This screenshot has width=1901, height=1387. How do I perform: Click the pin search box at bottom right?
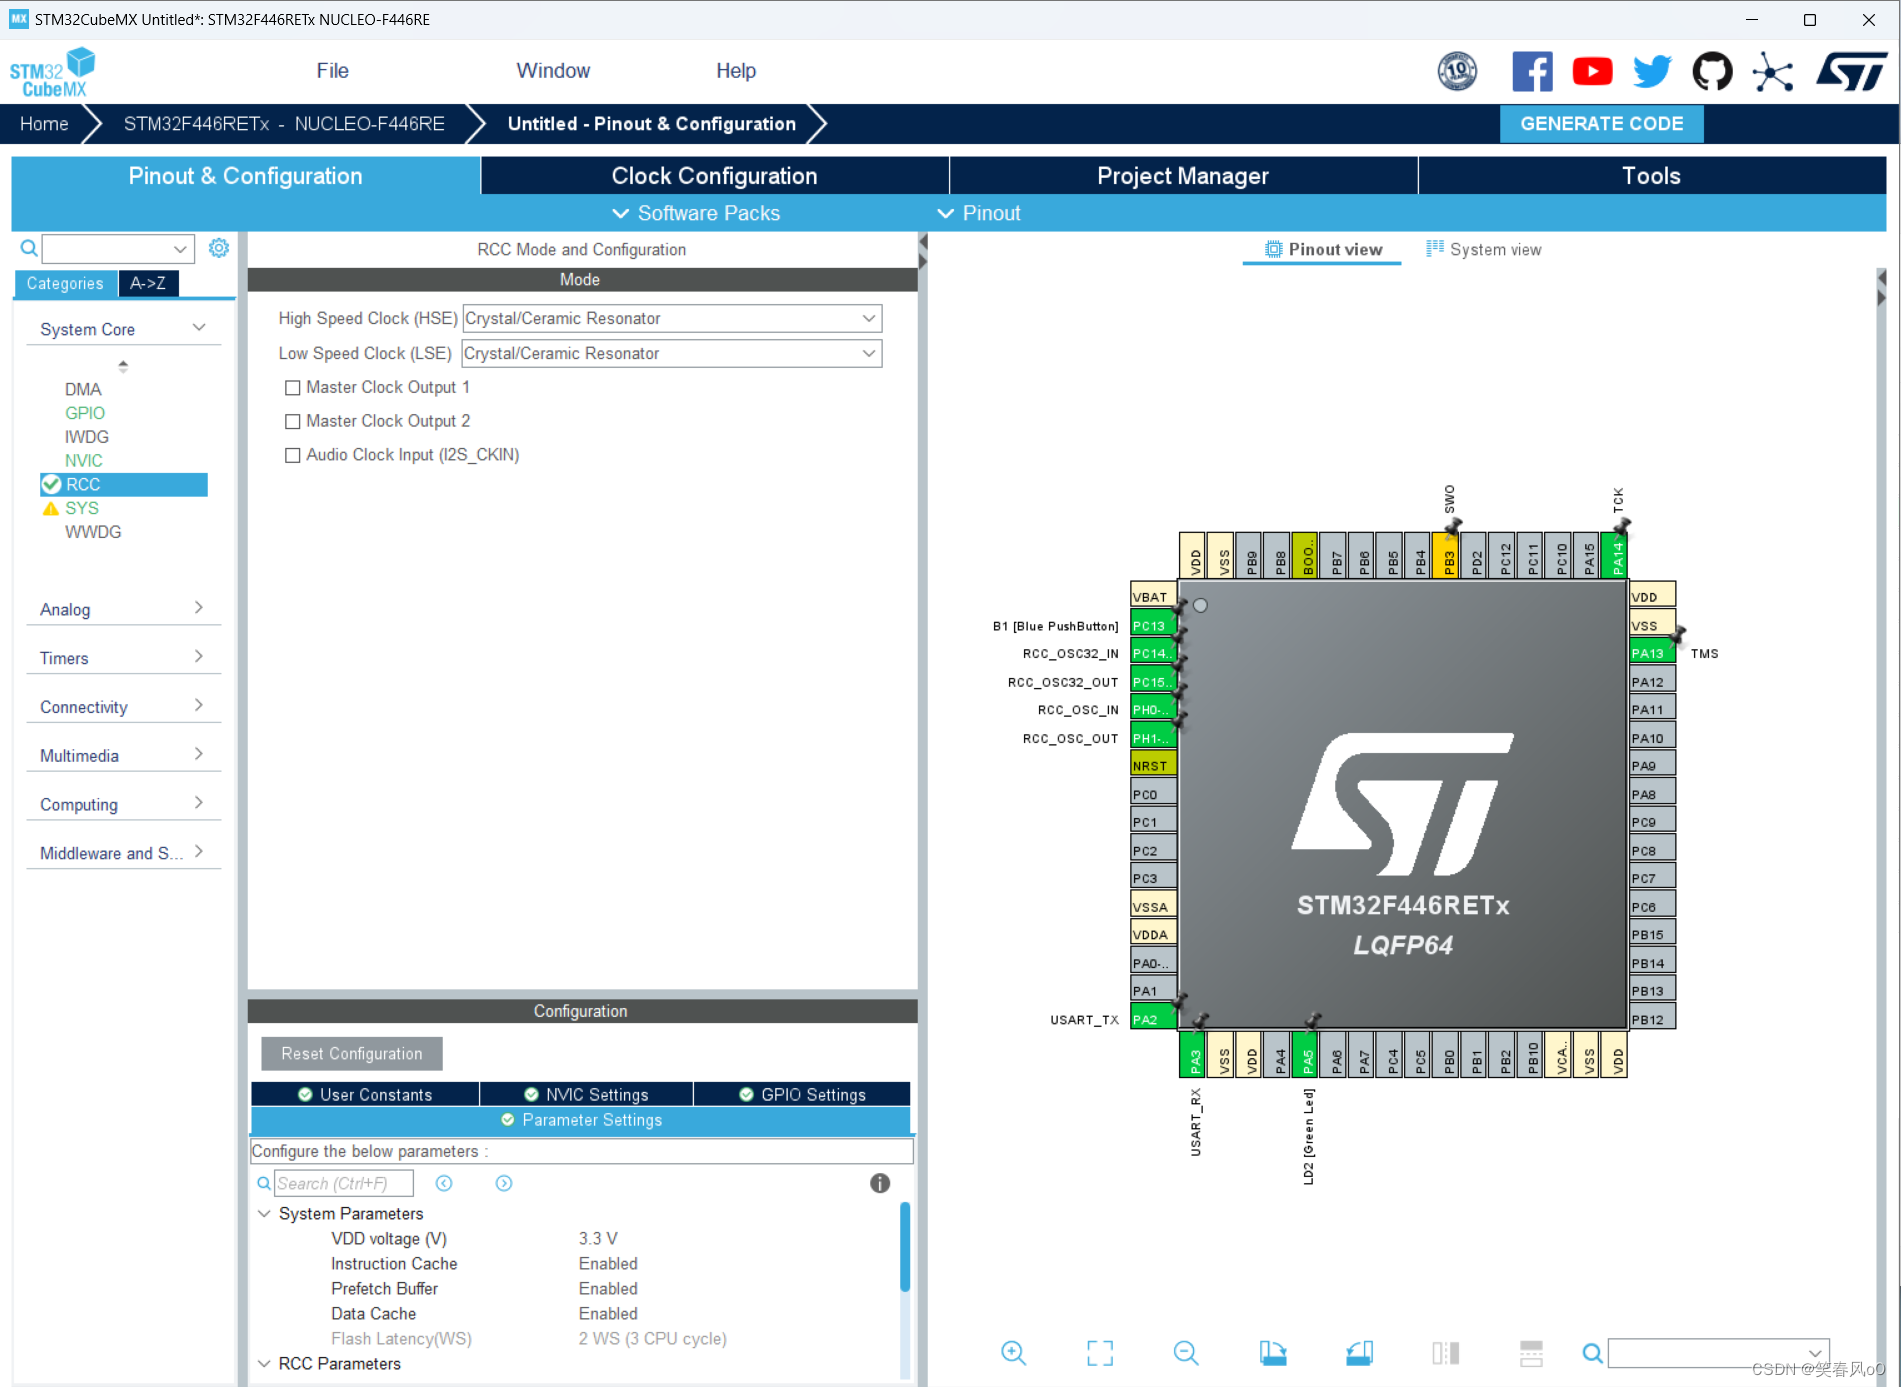pos(1718,1354)
